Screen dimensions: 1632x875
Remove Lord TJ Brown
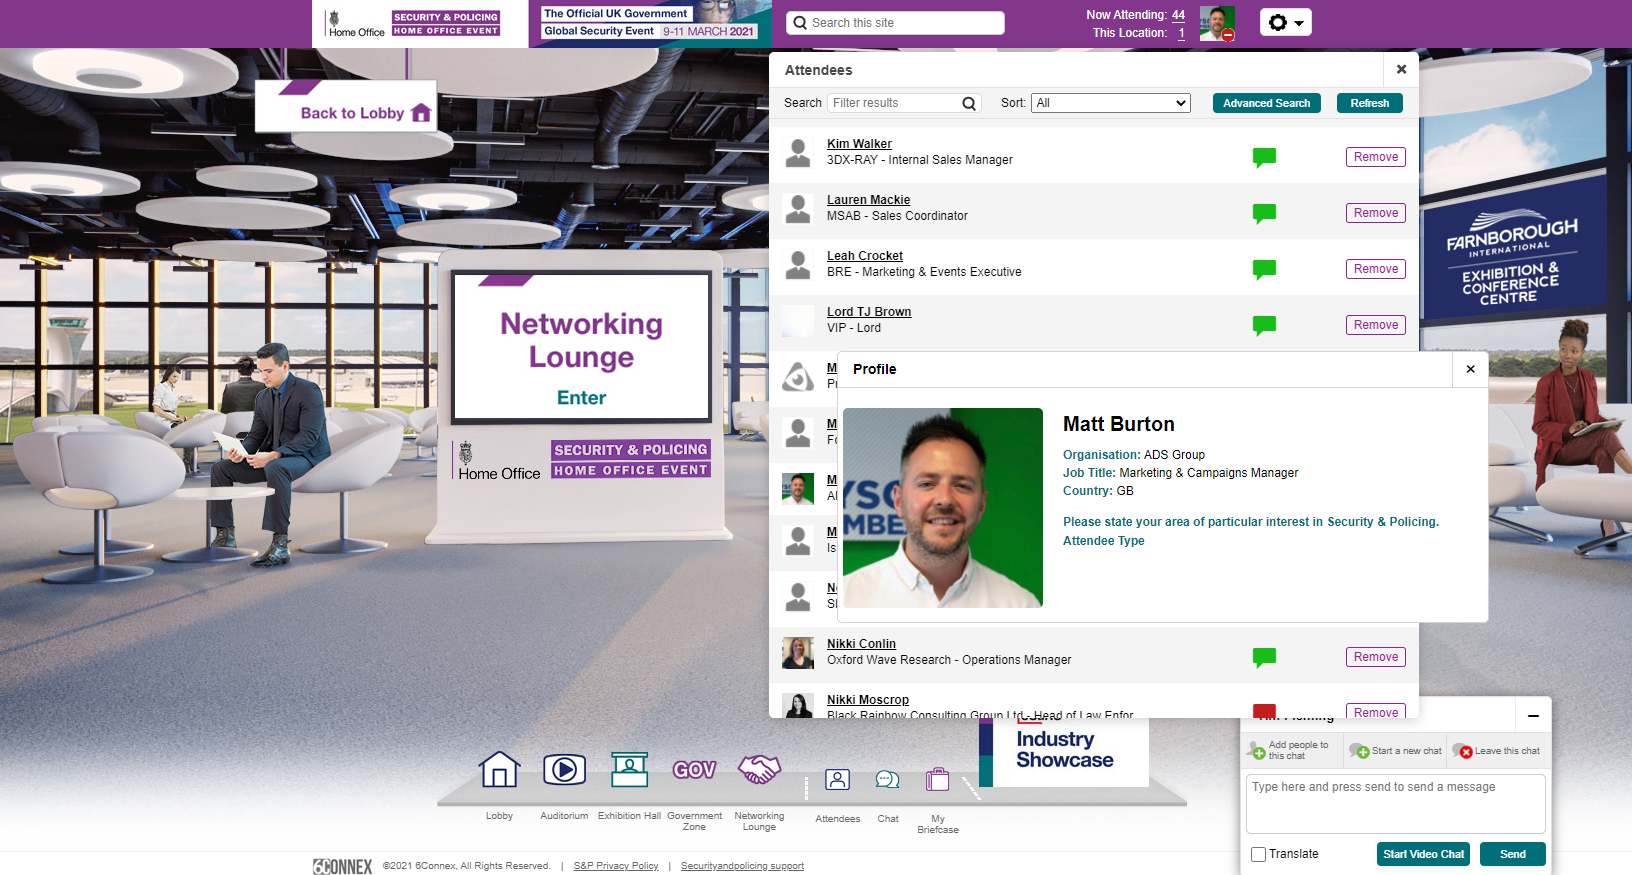pos(1375,325)
